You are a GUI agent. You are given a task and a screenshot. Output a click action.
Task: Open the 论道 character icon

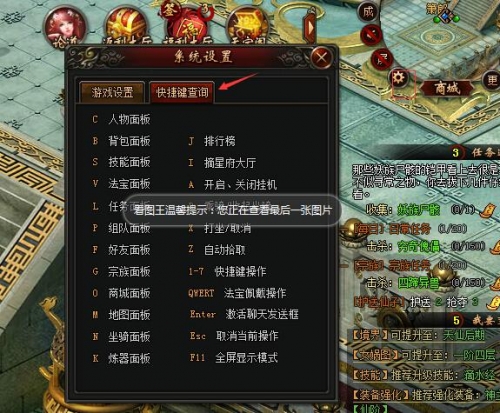pos(65,26)
